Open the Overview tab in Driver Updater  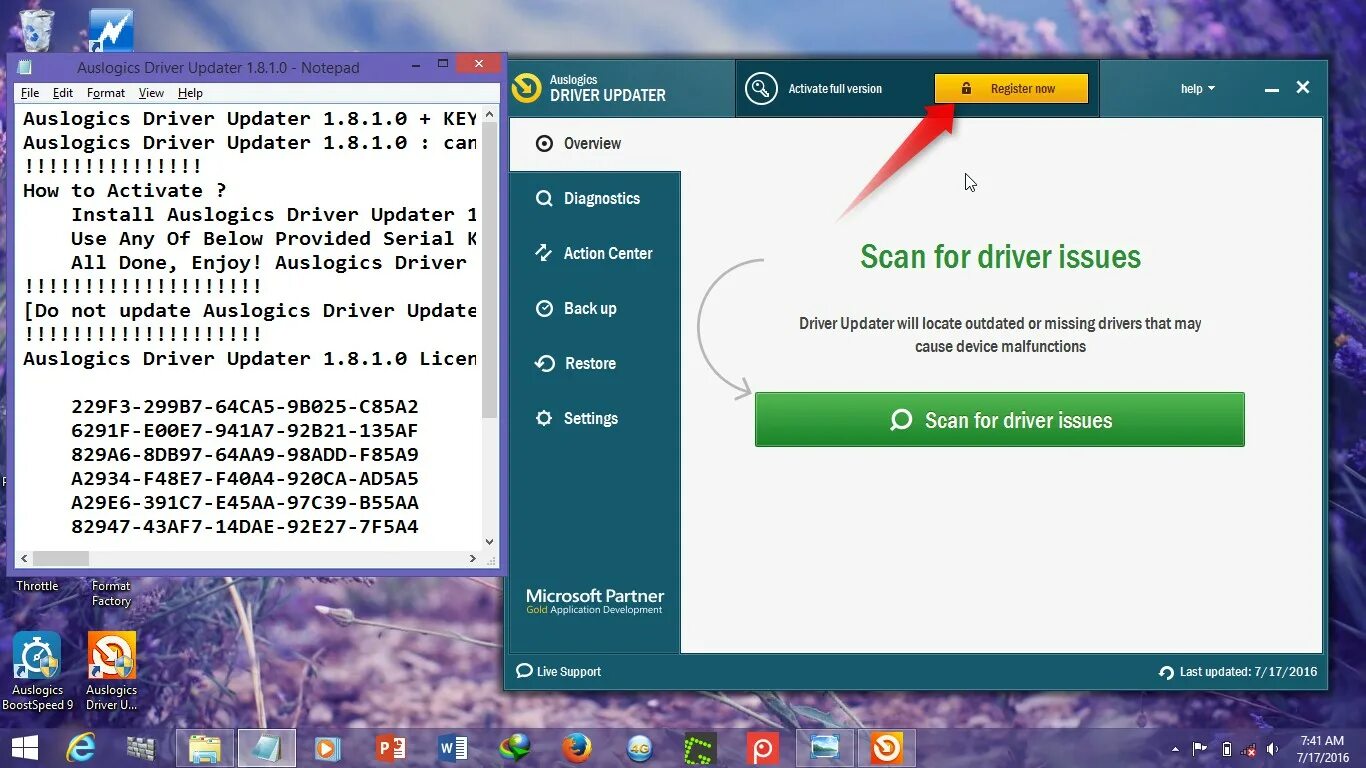pyautogui.click(x=595, y=144)
